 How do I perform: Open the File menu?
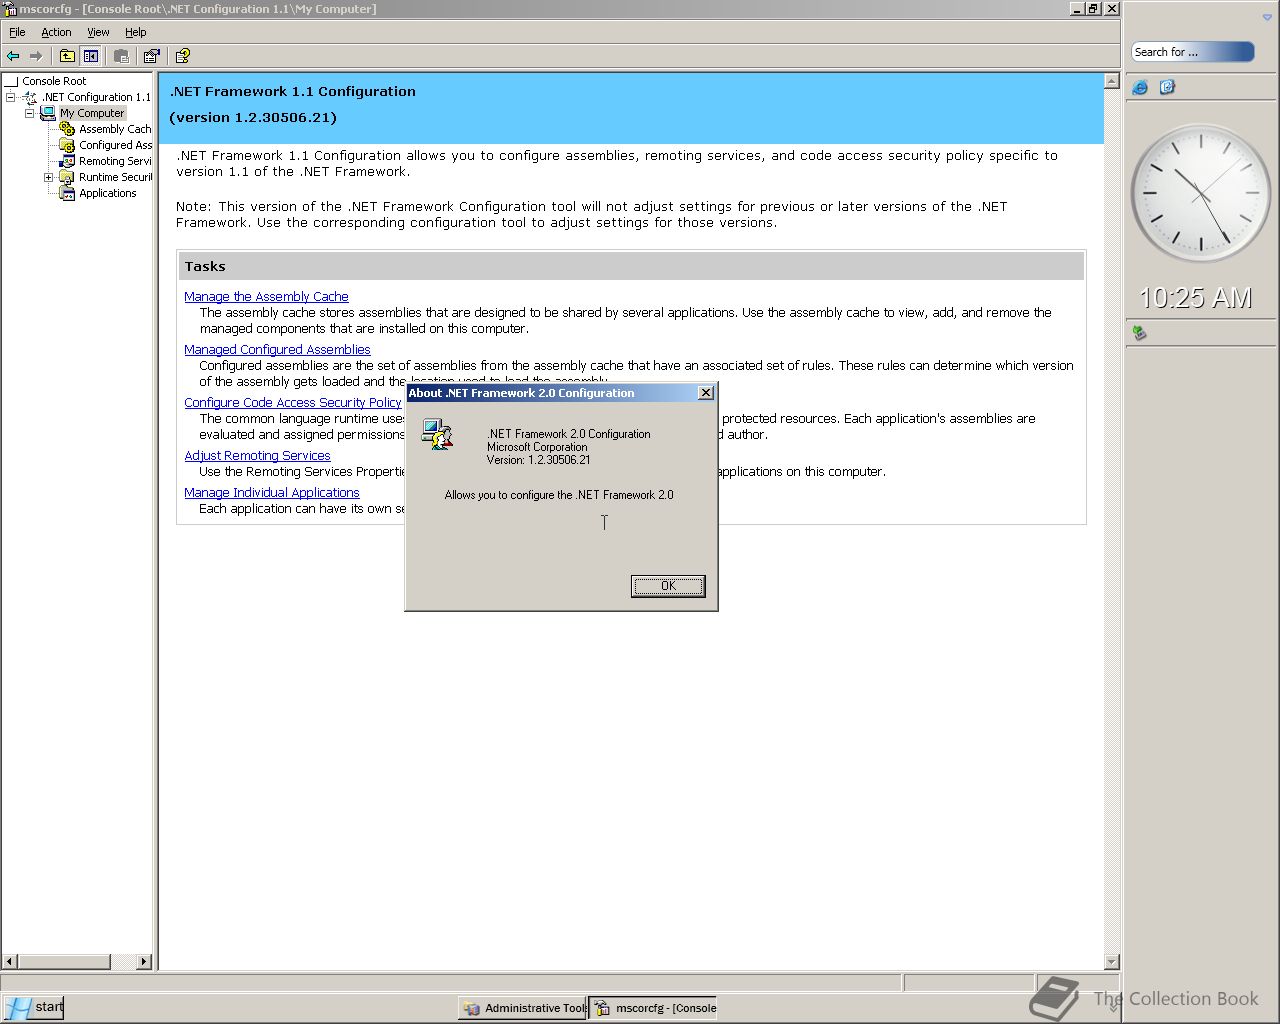coord(17,32)
